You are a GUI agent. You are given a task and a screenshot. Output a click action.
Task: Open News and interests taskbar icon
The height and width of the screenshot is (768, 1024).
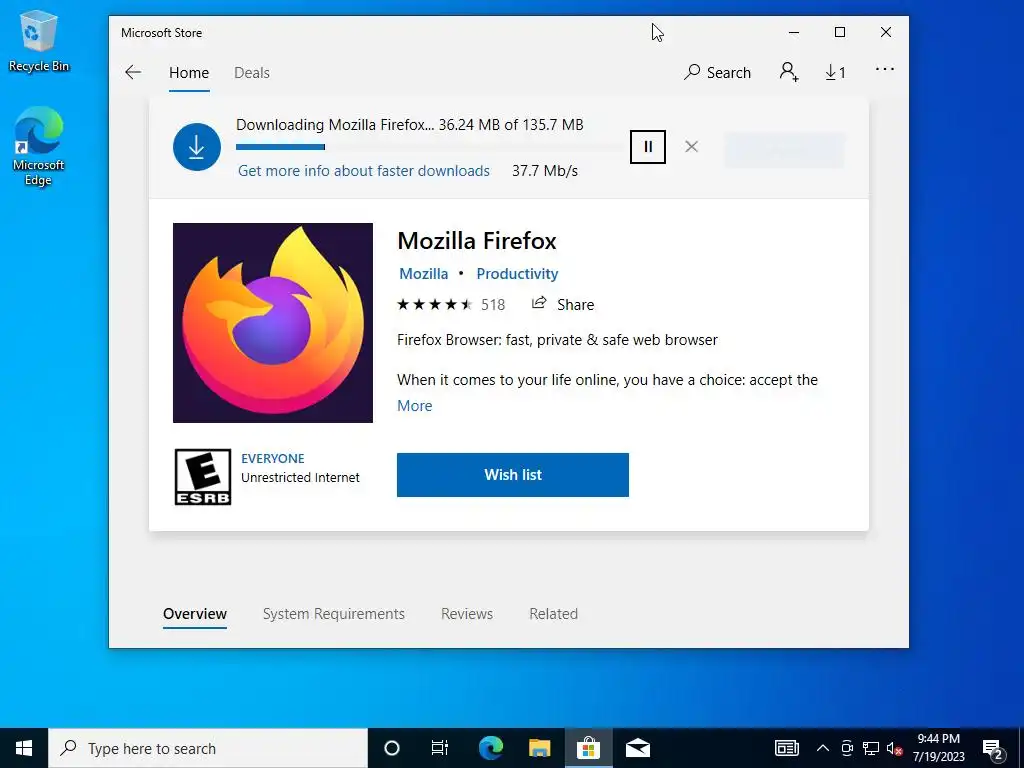[x=786, y=748]
